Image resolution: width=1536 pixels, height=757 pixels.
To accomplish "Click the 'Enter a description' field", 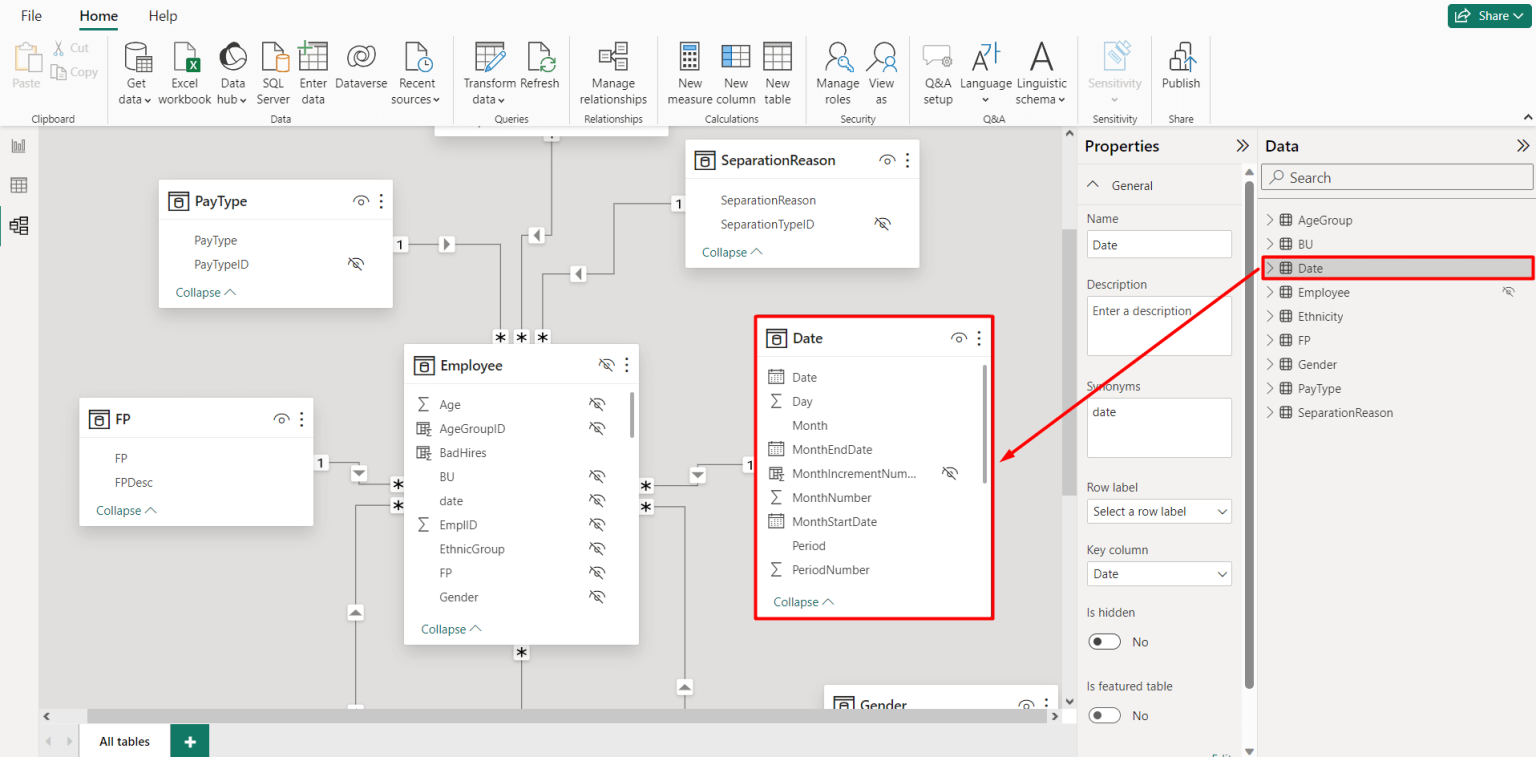I will click(1159, 325).
